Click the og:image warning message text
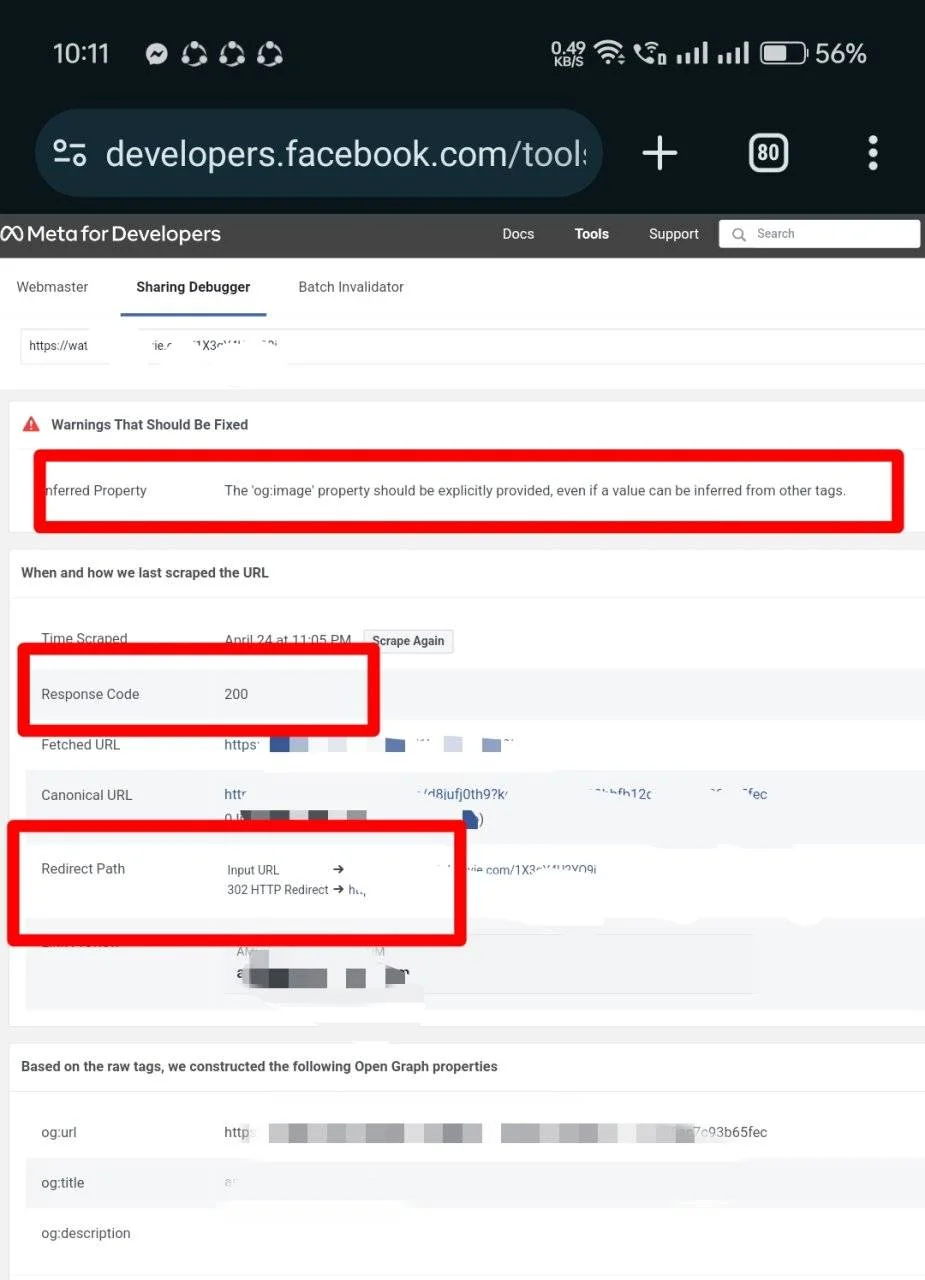Viewport: 925px width, 1280px height. click(x=535, y=490)
